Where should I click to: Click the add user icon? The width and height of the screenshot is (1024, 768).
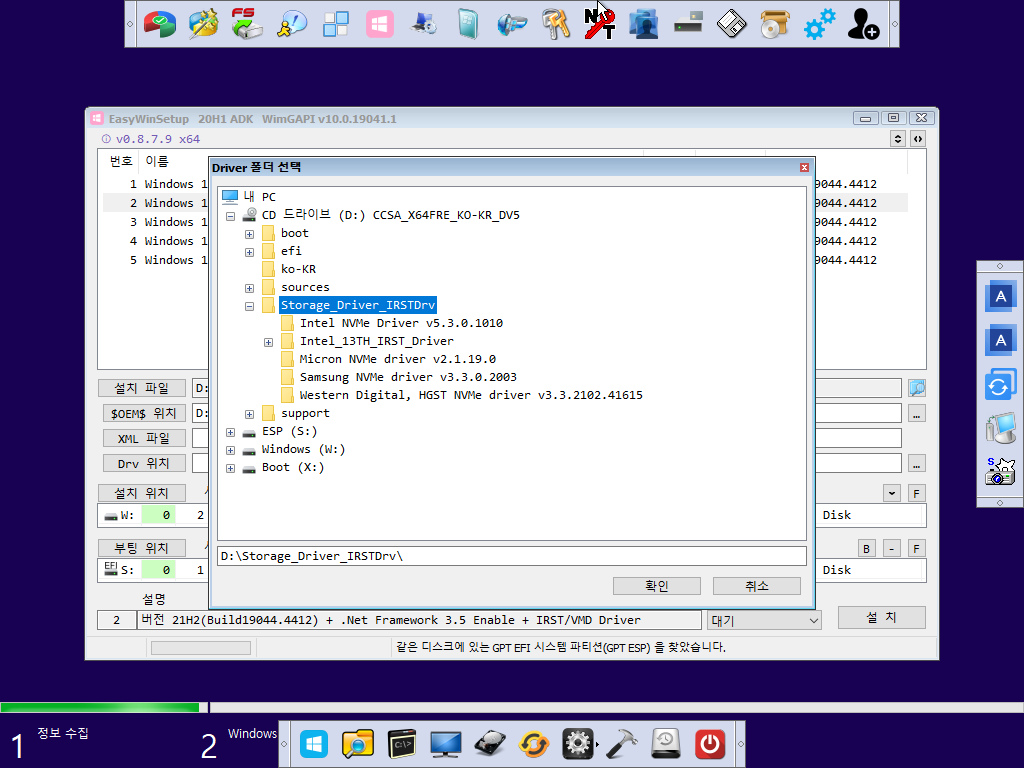[863, 24]
